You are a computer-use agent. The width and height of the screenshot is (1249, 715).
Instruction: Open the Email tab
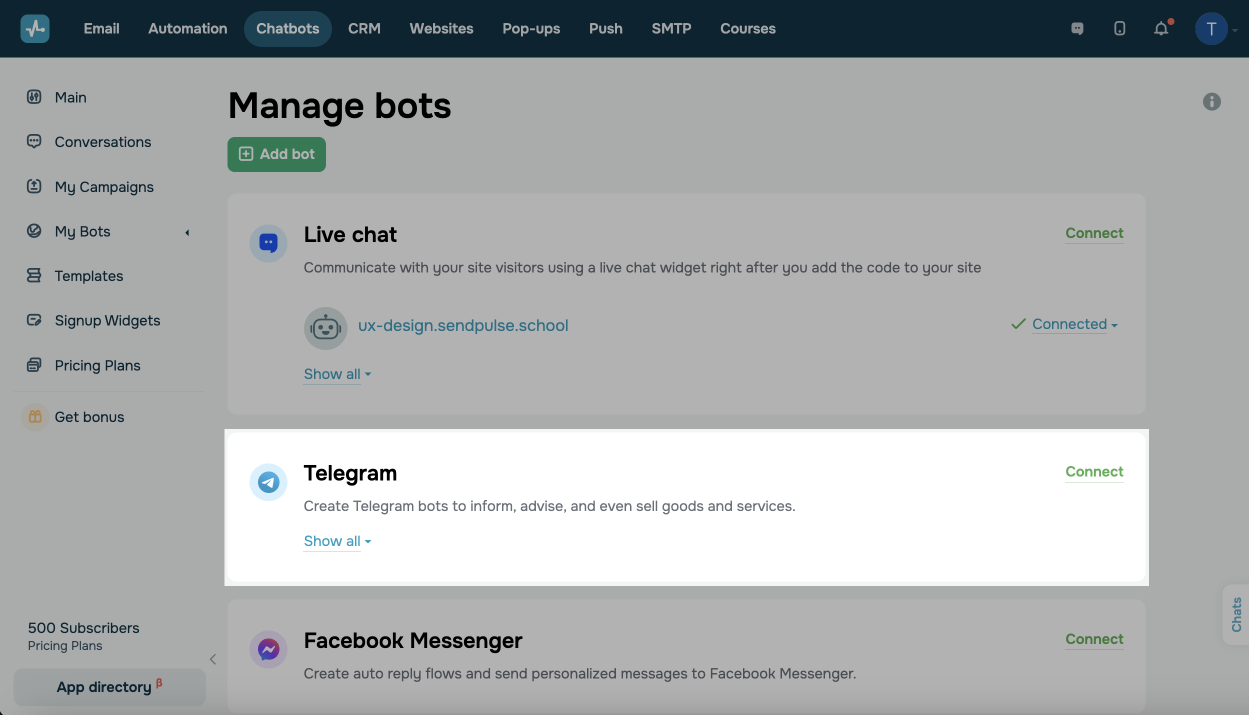coord(102,29)
